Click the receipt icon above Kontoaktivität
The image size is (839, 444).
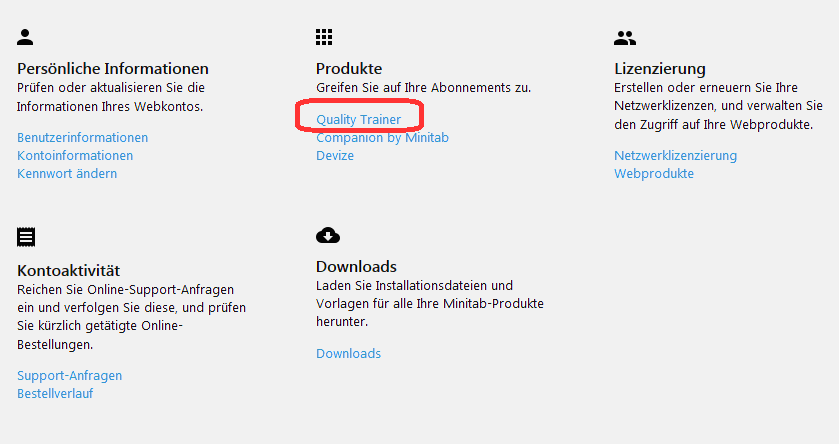click(x=26, y=237)
